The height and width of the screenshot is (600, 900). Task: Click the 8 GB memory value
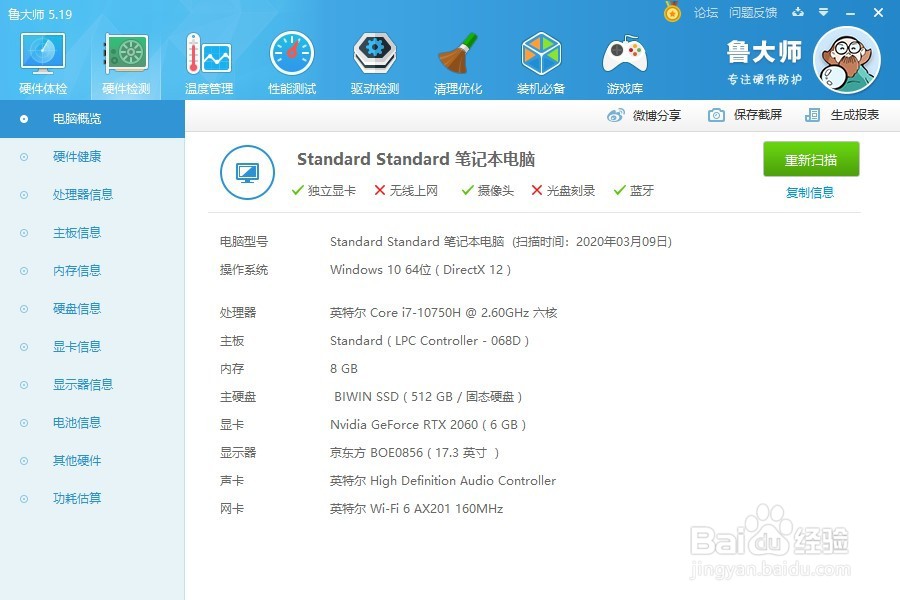point(344,369)
